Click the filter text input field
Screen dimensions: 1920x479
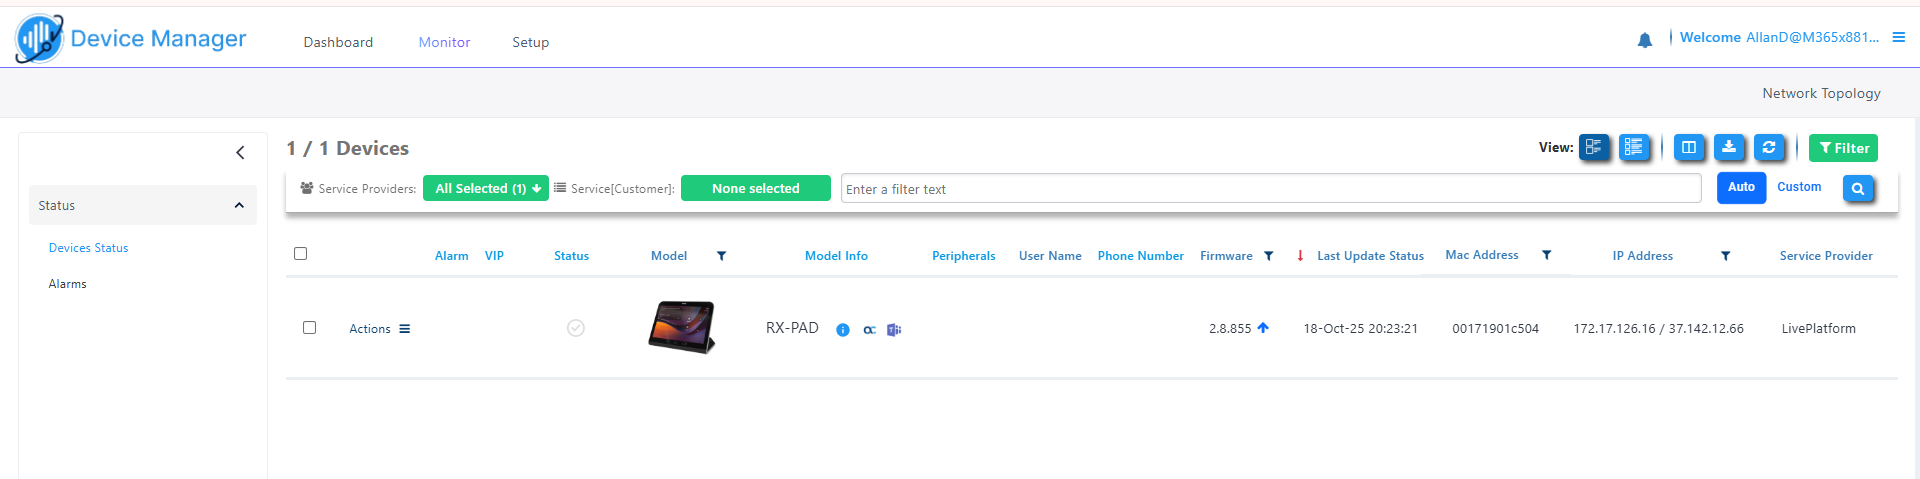coord(1270,189)
